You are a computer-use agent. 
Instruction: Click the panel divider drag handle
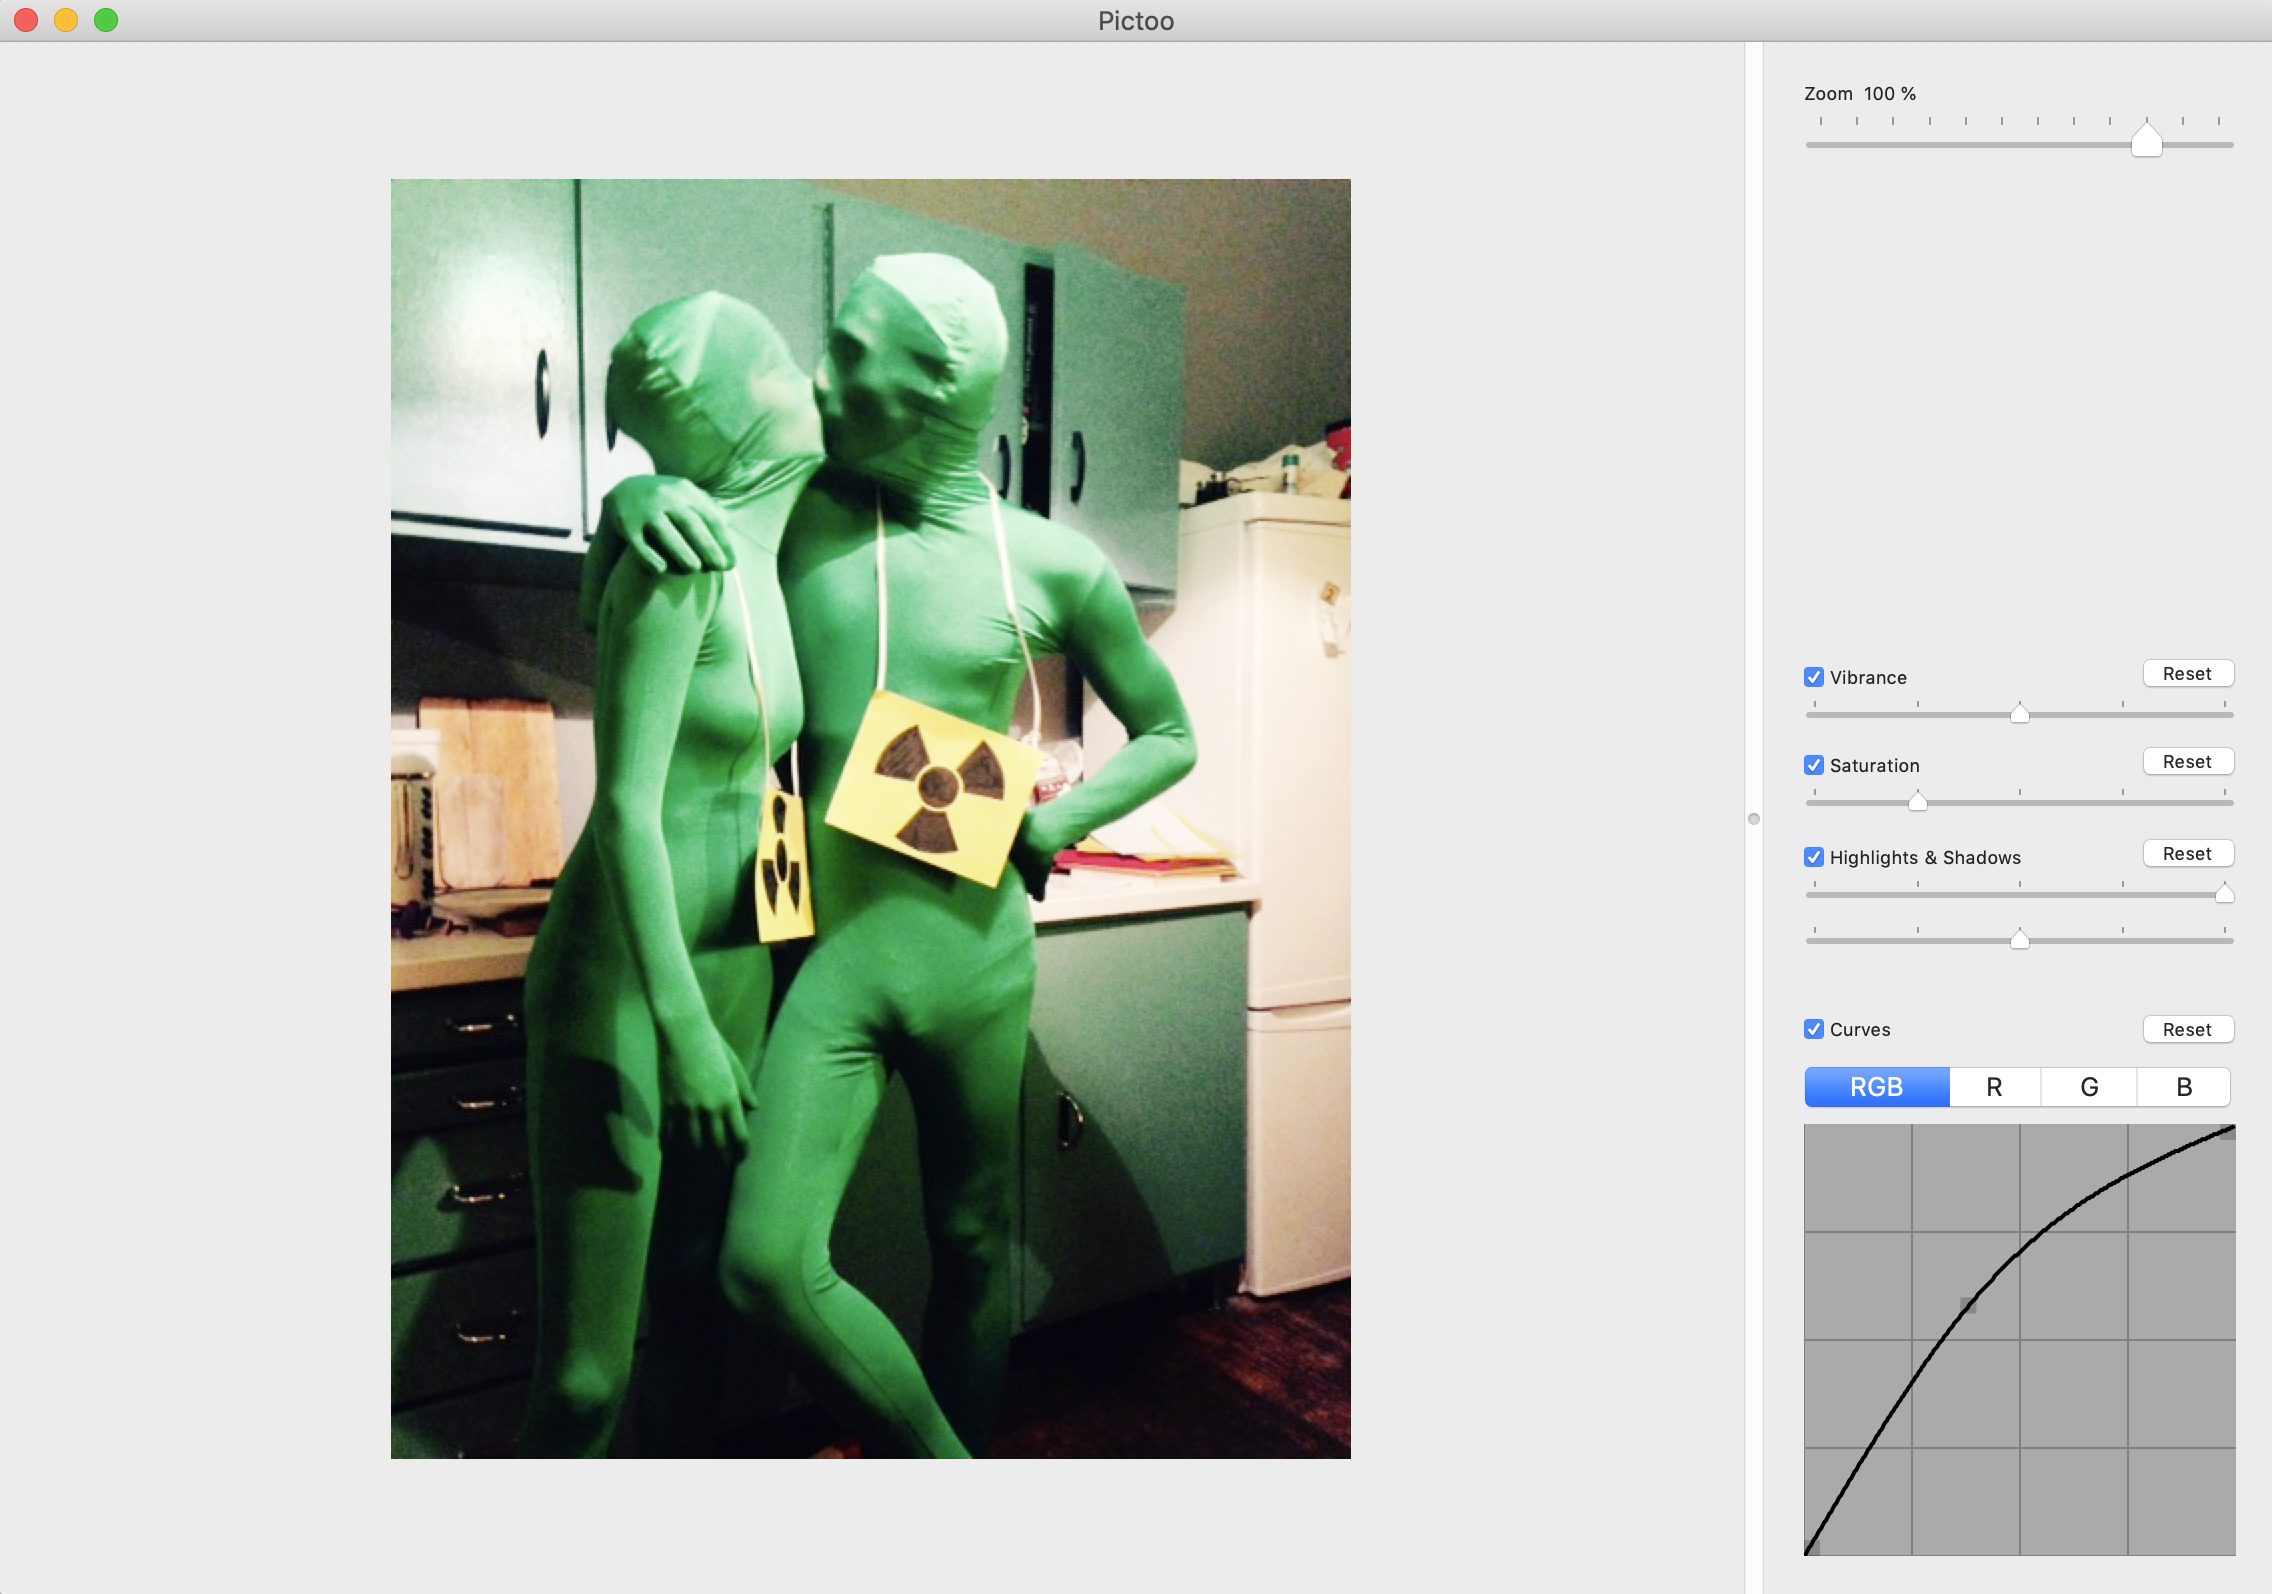coord(1753,819)
